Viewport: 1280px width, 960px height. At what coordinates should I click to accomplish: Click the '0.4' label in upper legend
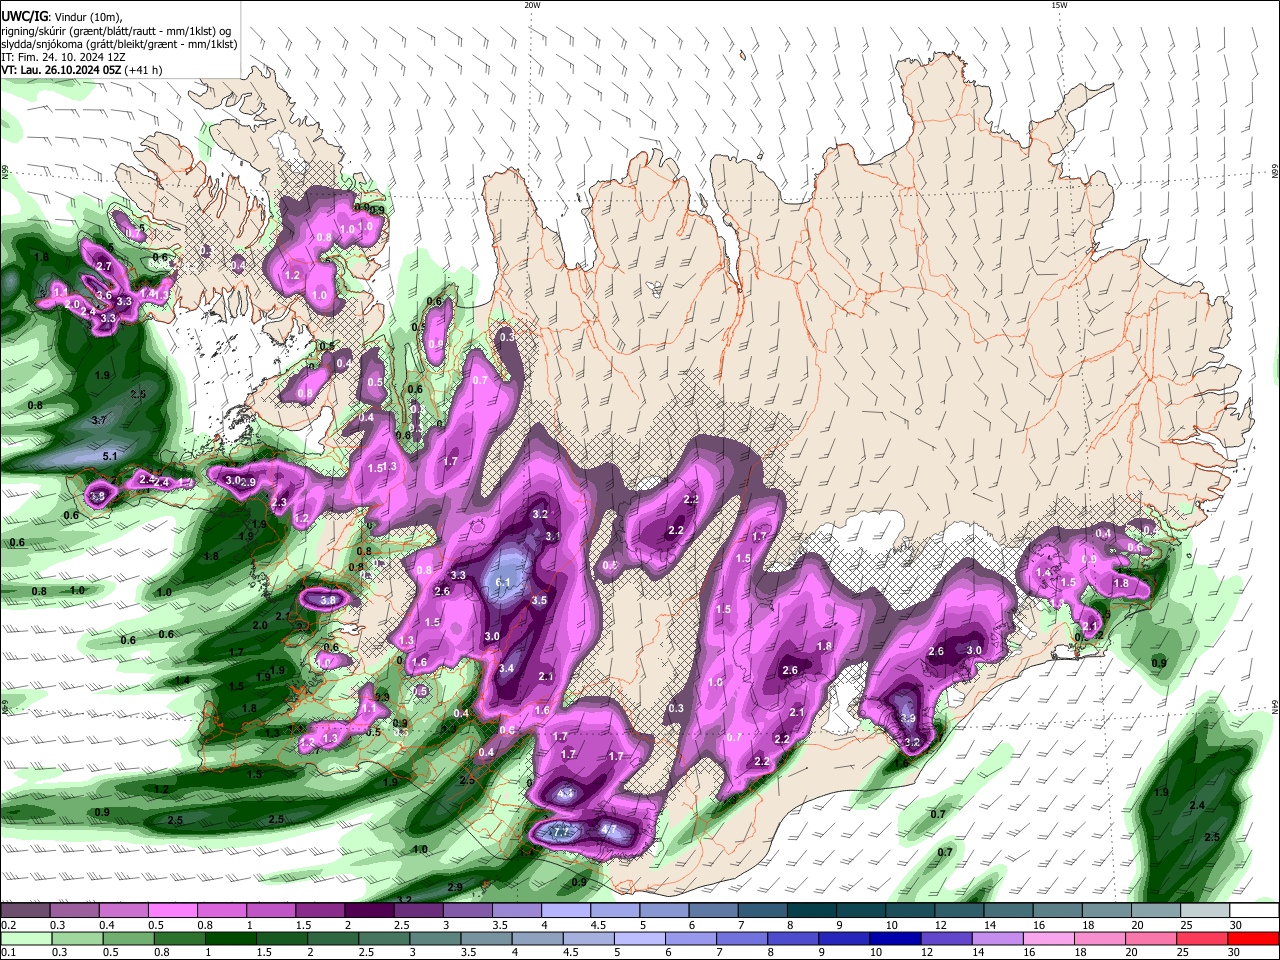click(107, 925)
